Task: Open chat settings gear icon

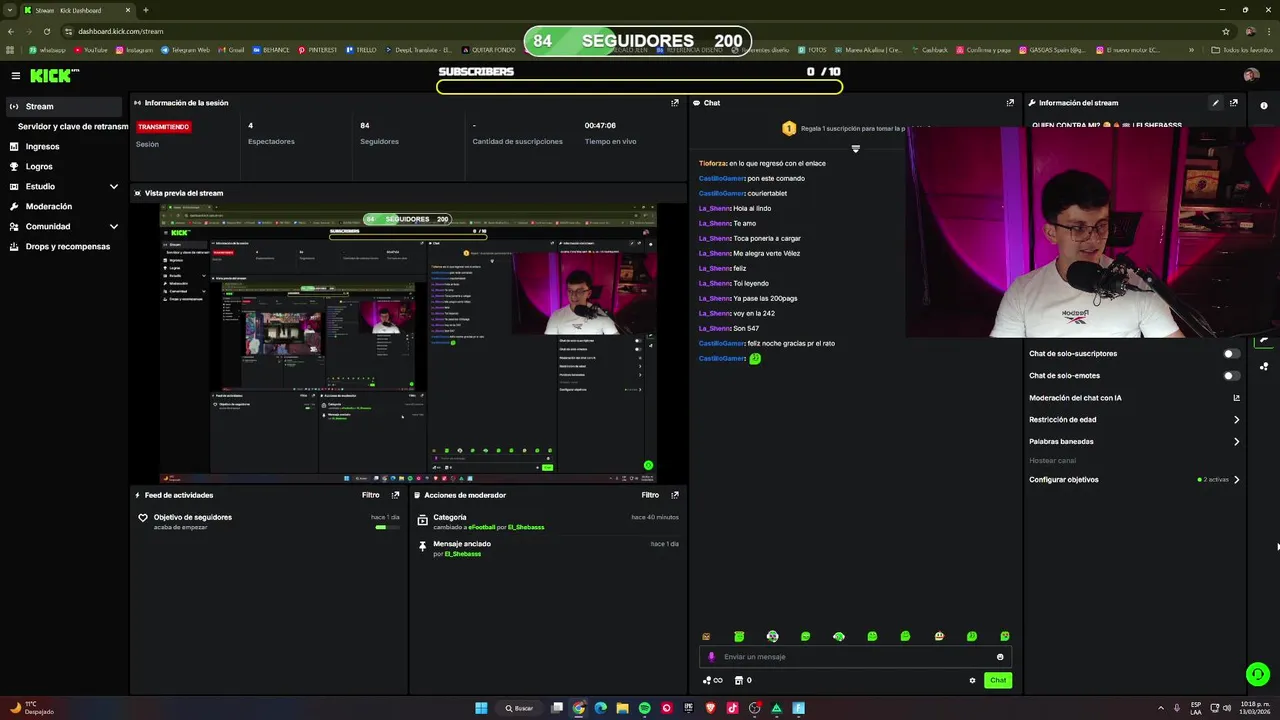Action: click(972, 681)
